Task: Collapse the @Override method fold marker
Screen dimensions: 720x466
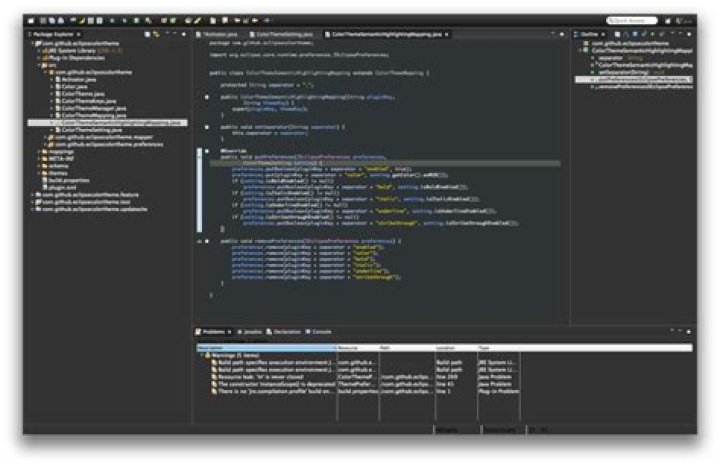Action: 207,151
